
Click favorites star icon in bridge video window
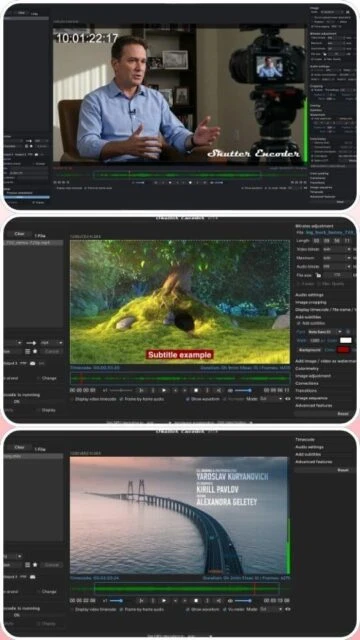coord(35,564)
